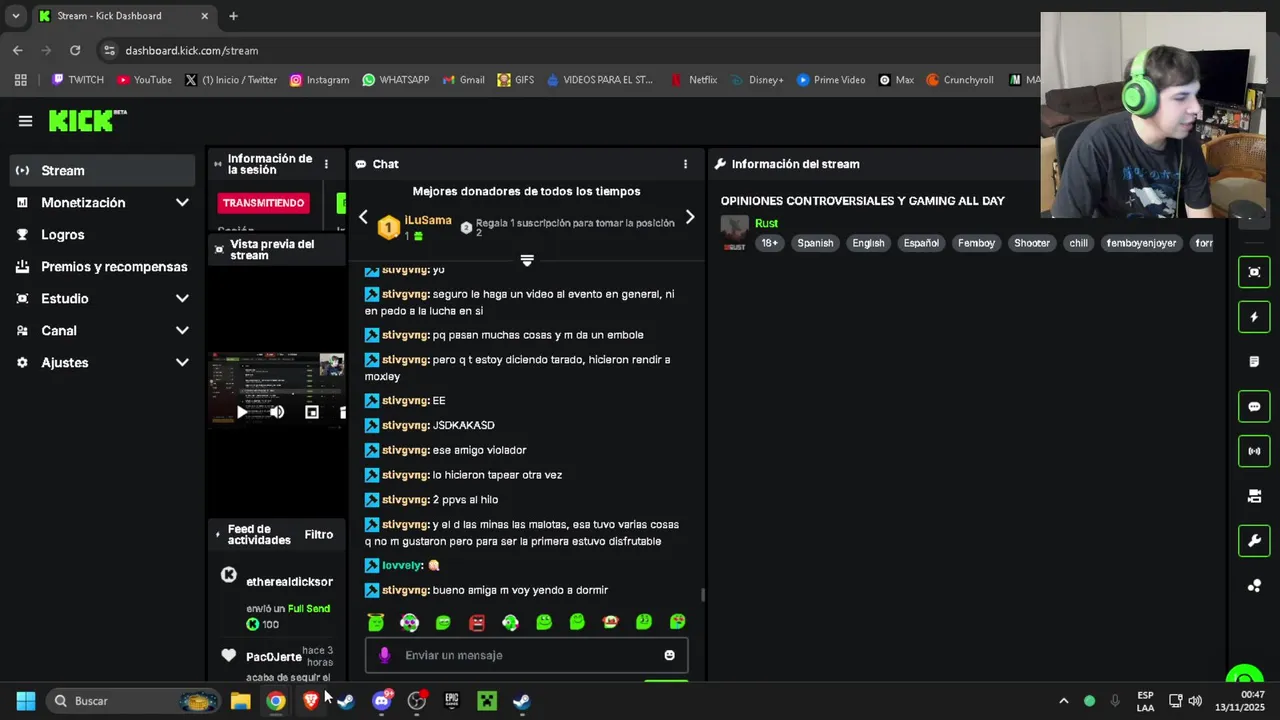Click the Spanish tag
Image resolution: width=1280 pixels, height=720 pixels.
815,243
